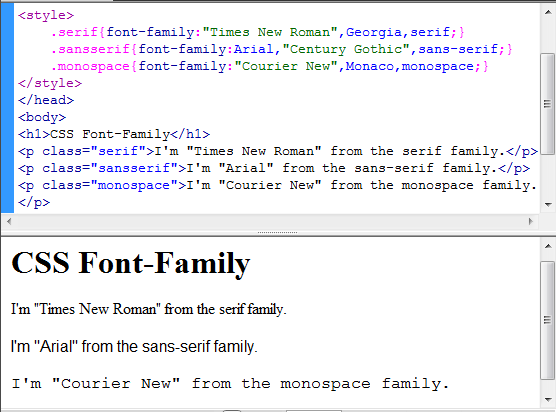Click the <h1>CSS Font-Family</h1> code line
The width and height of the screenshot is (556, 412).
coord(114,134)
